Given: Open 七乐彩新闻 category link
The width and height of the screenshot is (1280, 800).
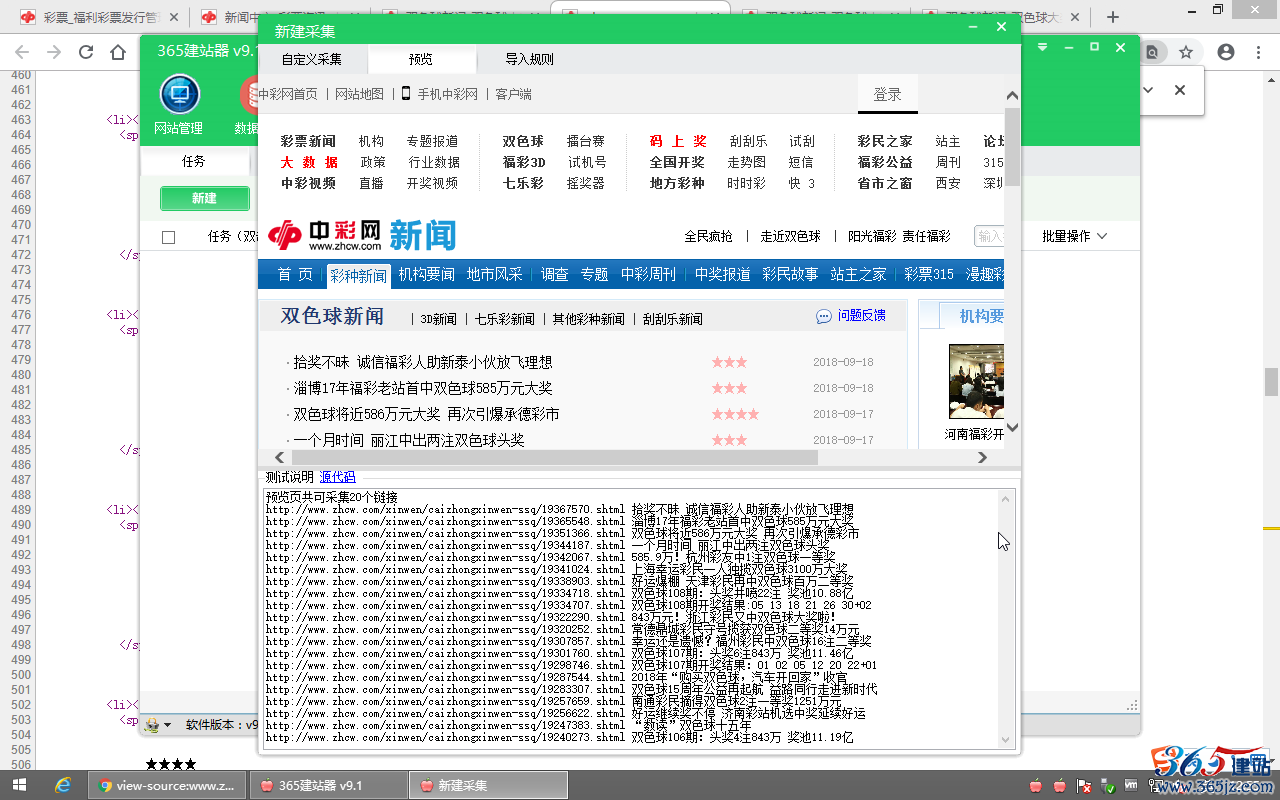Looking at the screenshot, I should tap(504, 319).
